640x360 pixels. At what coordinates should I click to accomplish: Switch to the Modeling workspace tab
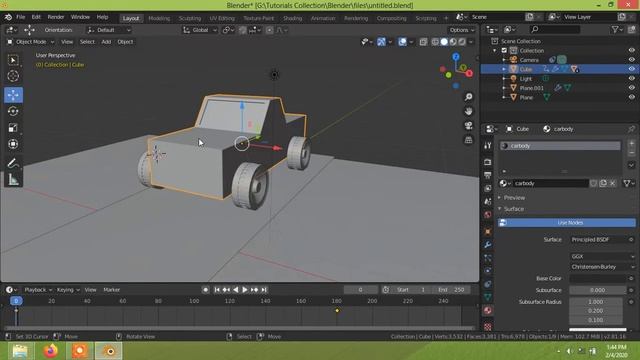[159, 18]
